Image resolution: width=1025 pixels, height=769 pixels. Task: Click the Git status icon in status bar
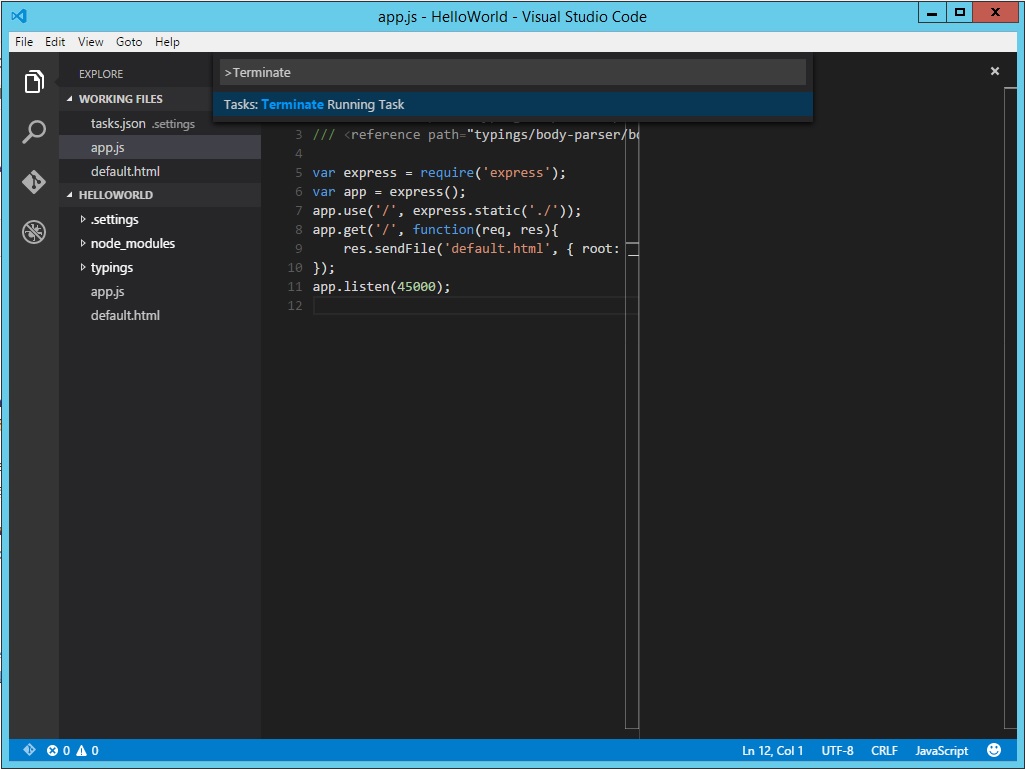coord(29,750)
